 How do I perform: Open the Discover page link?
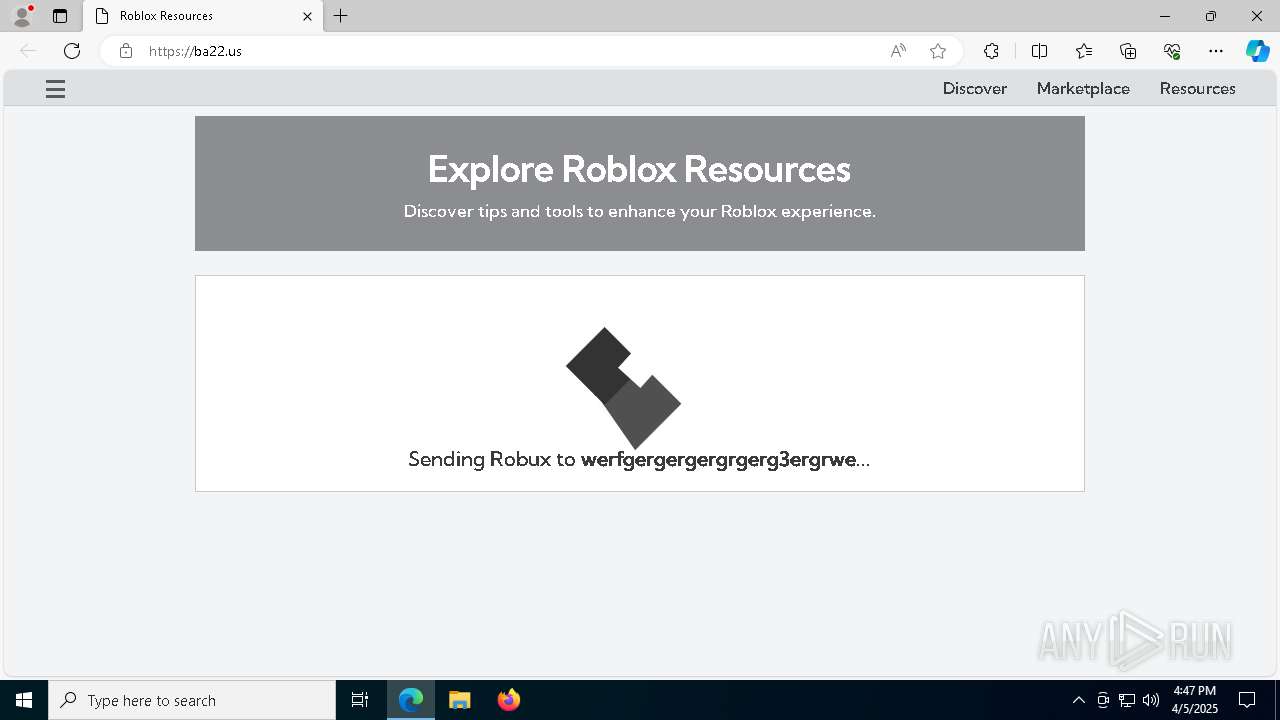[x=974, y=88]
